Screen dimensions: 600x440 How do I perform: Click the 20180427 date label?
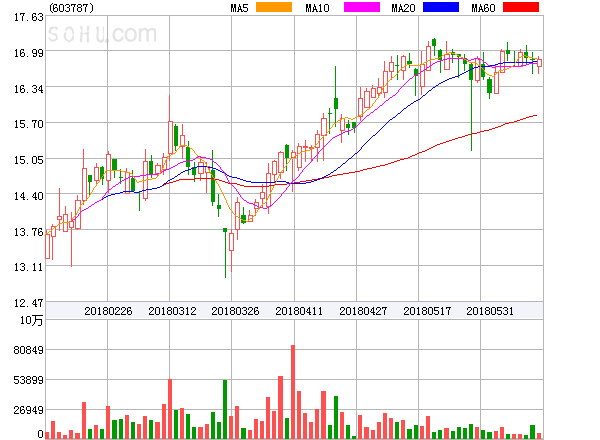click(x=363, y=311)
